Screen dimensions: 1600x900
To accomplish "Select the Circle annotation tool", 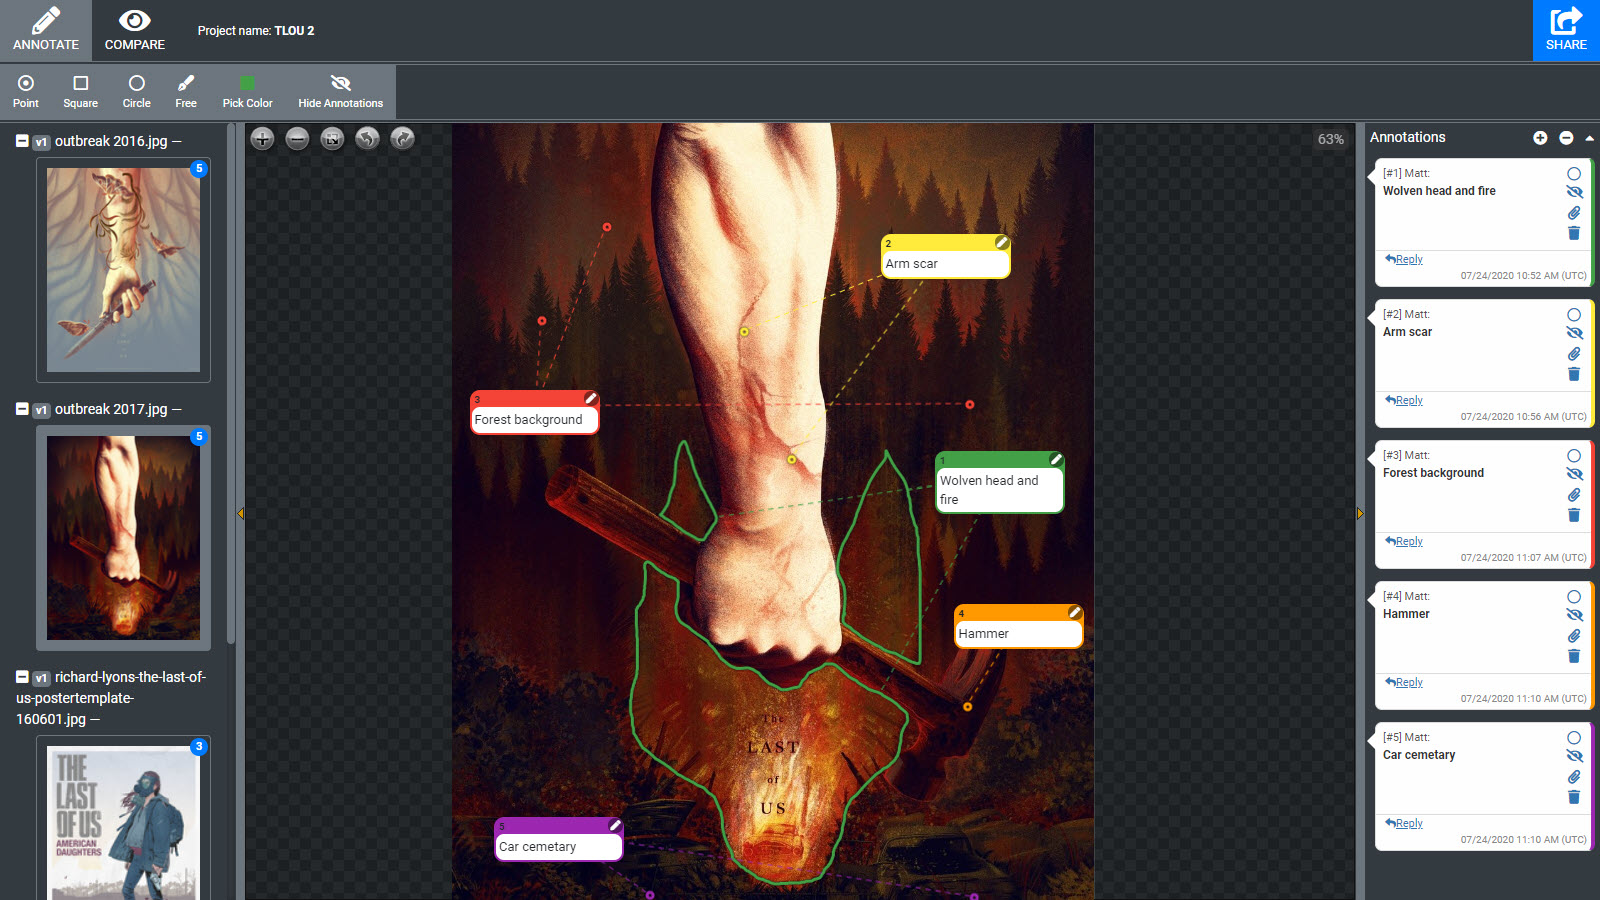I will pyautogui.click(x=136, y=91).
